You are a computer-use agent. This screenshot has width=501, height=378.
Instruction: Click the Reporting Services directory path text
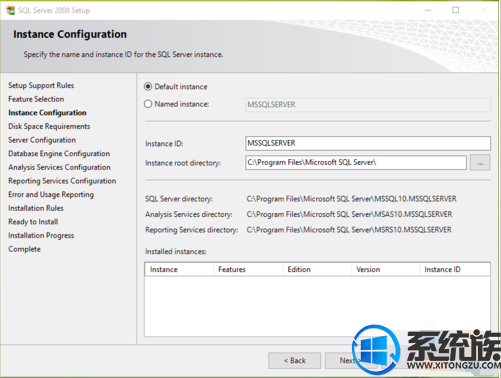click(349, 230)
